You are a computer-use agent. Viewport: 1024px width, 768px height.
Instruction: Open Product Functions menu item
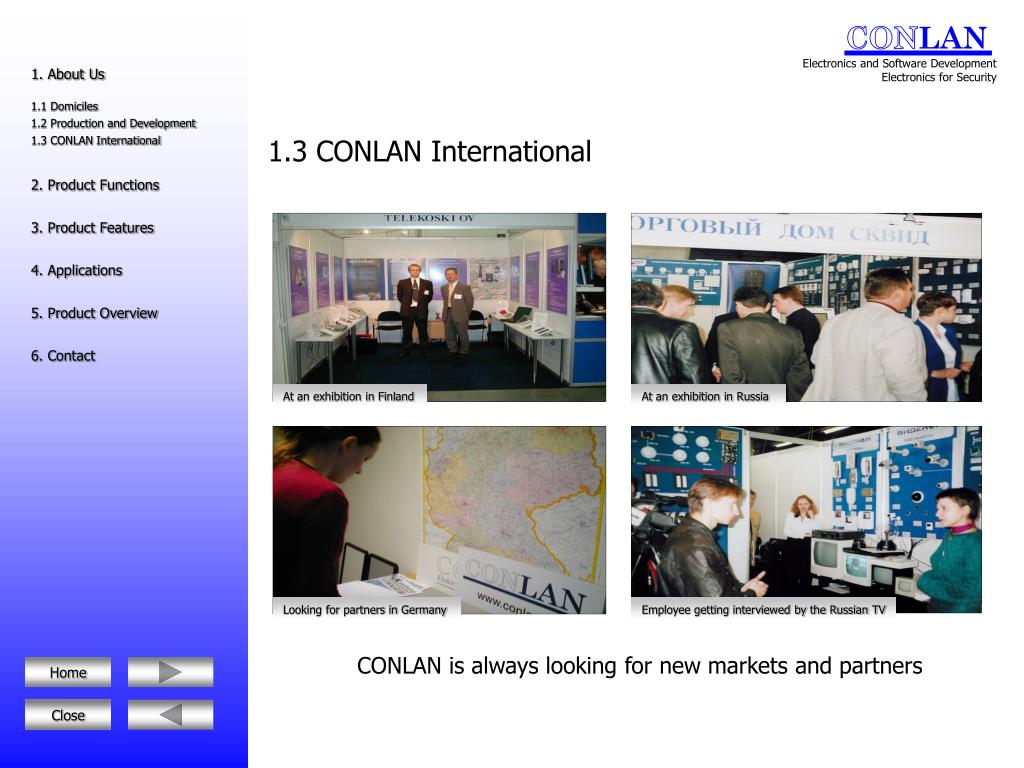click(x=95, y=185)
